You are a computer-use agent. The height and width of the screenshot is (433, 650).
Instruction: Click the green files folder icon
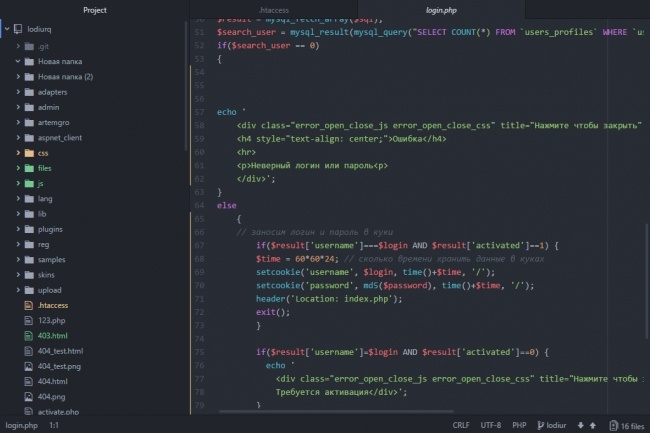[29, 168]
